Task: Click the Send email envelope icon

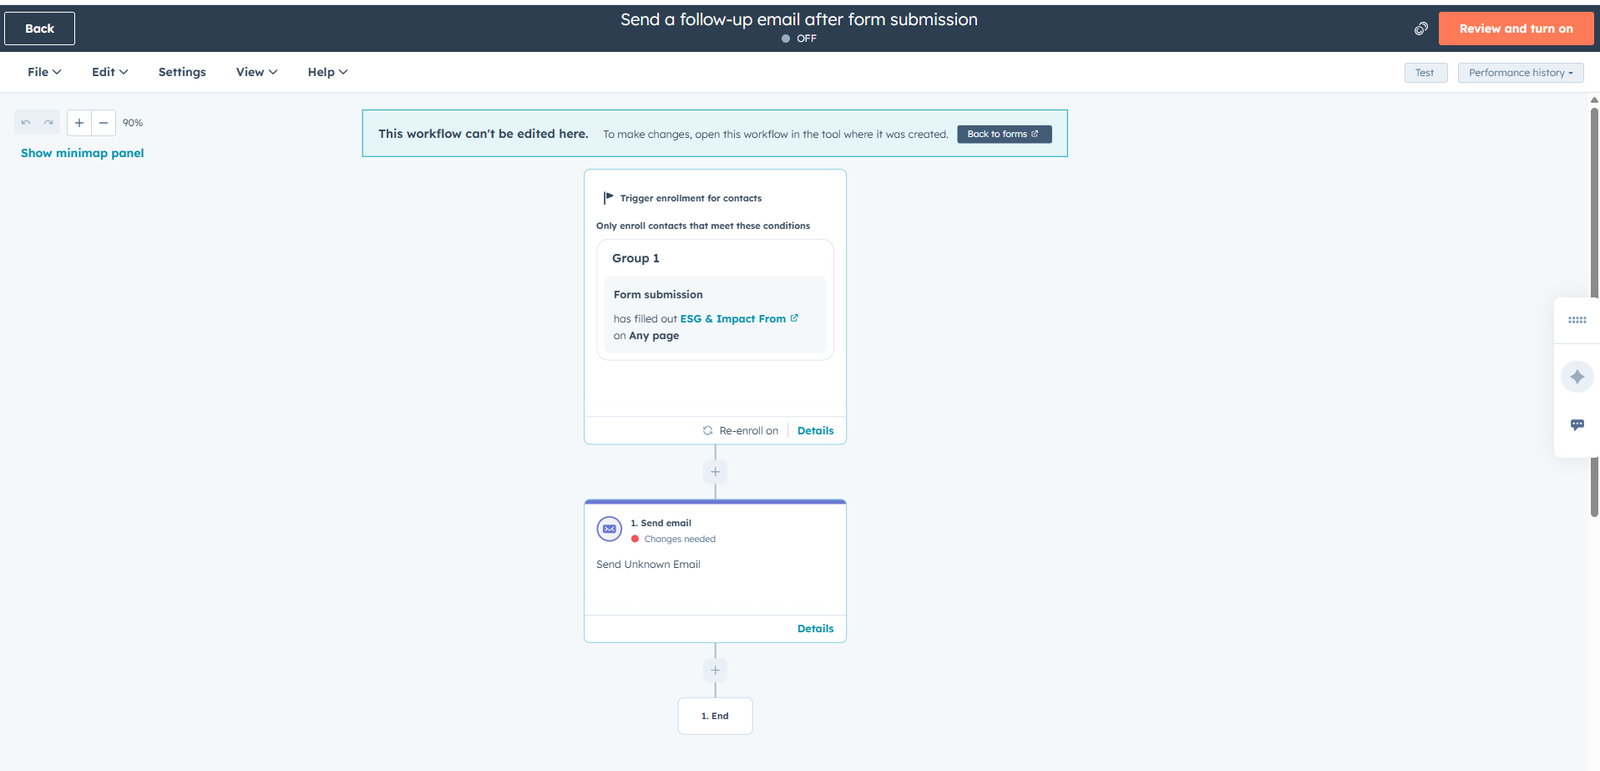Action: (609, 529)
